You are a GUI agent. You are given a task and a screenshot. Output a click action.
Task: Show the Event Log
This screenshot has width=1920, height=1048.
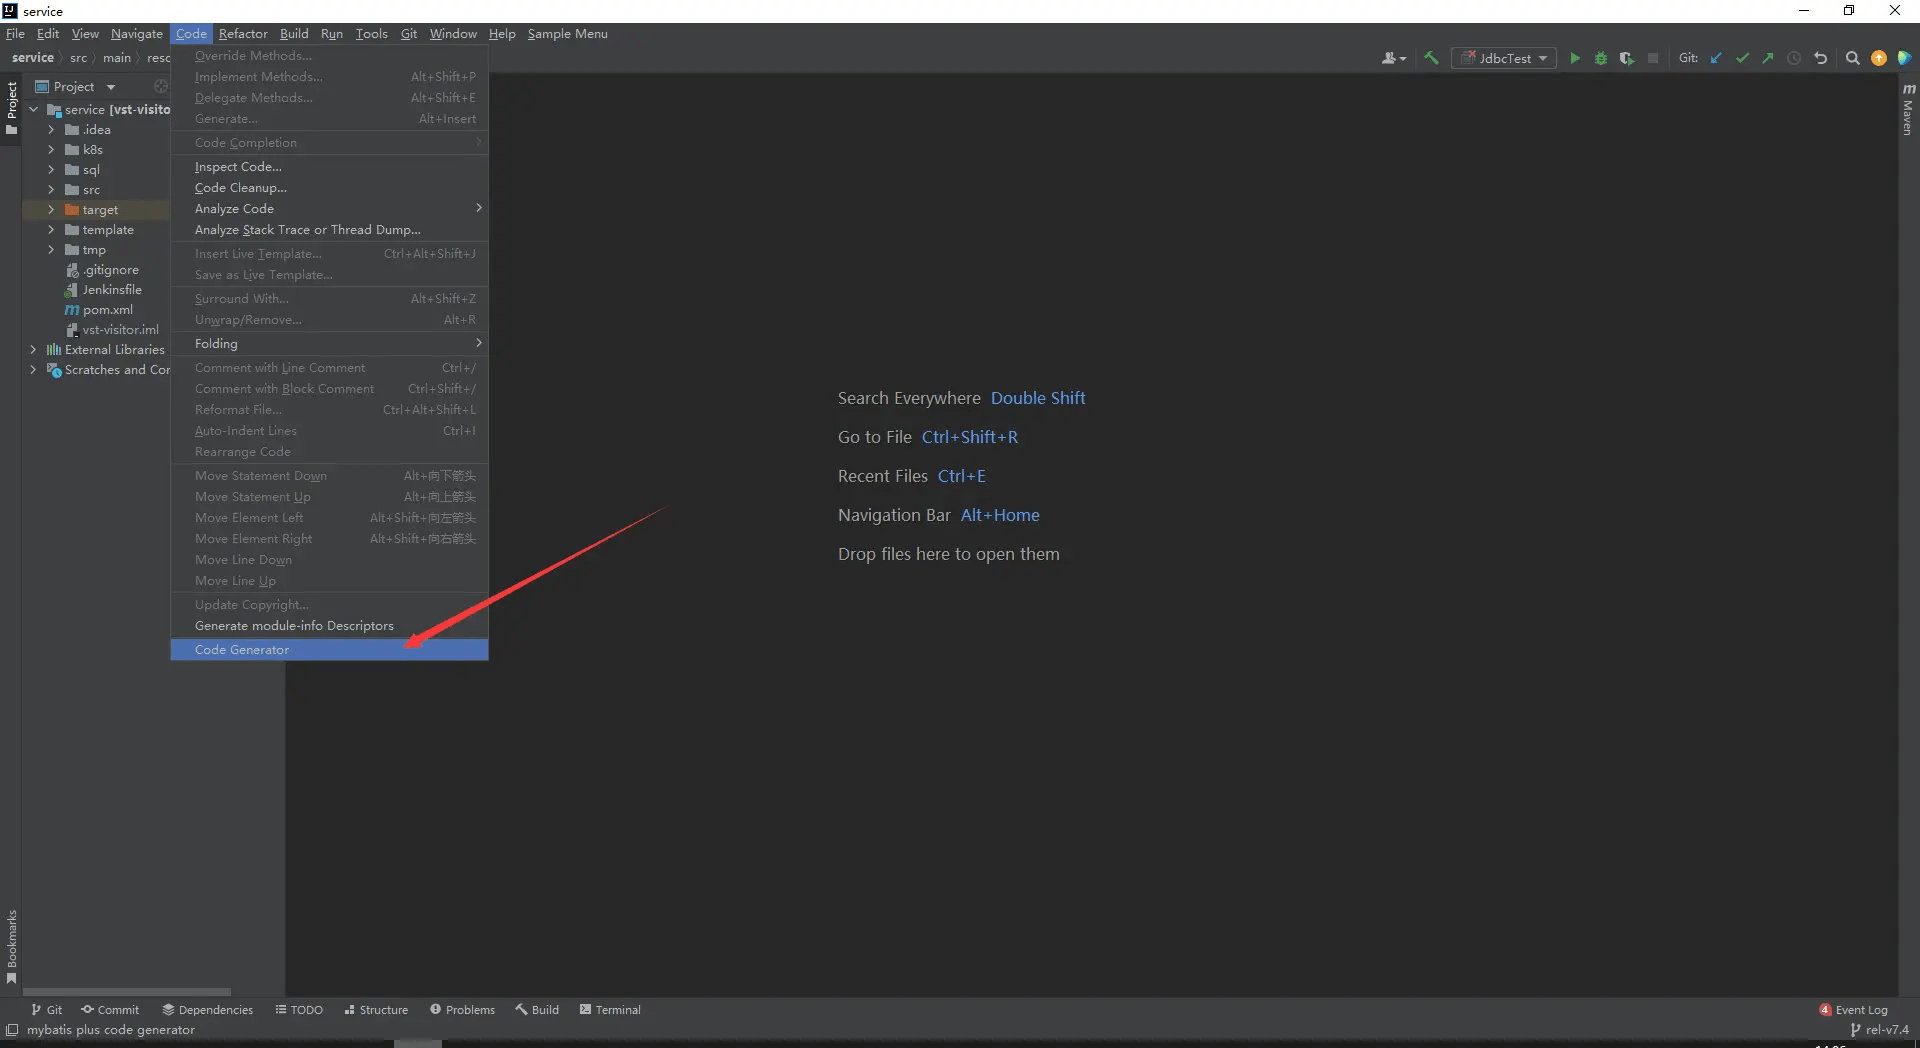(x=1861, y=1009)
